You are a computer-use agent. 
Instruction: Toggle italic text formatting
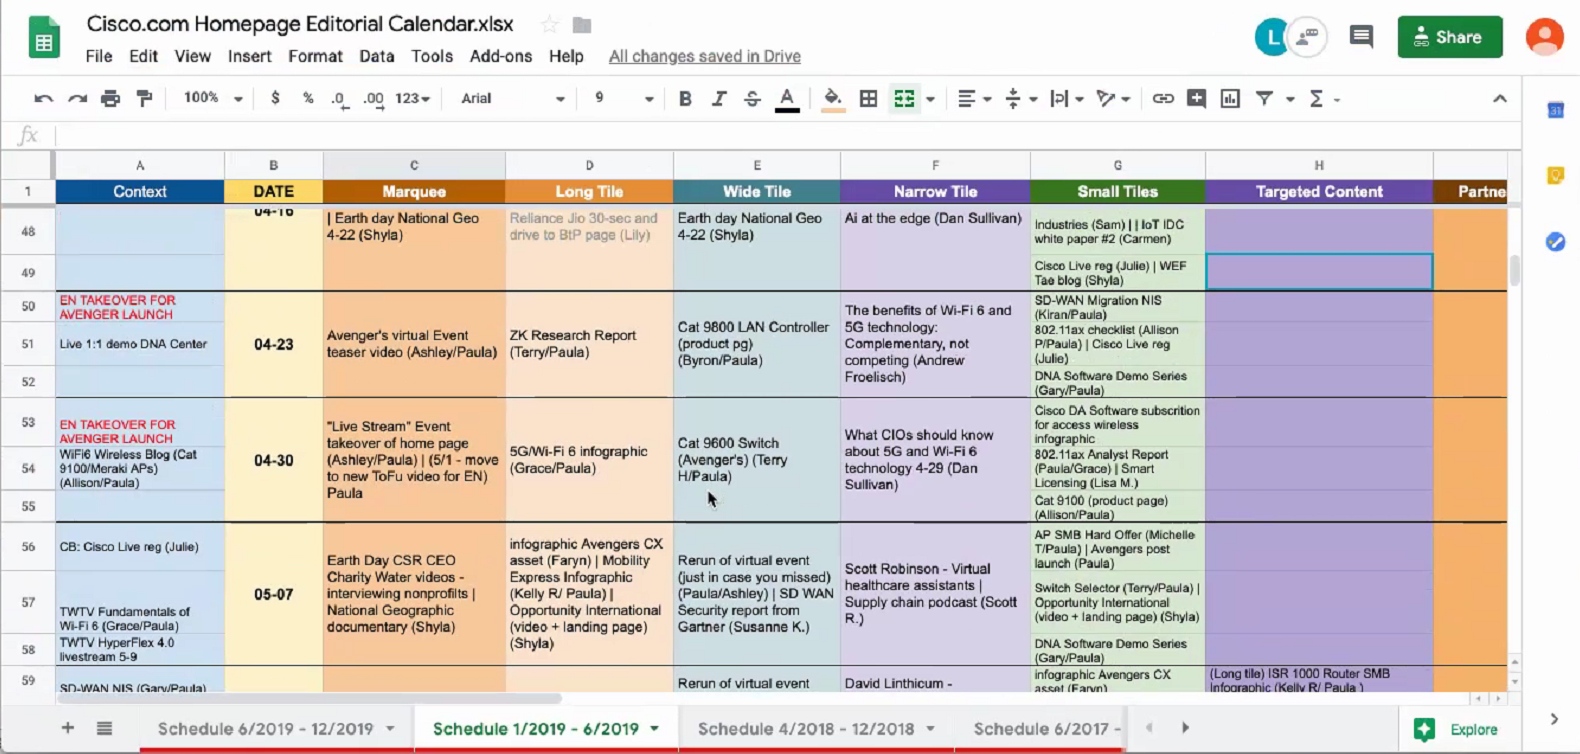tap(718, 98)
